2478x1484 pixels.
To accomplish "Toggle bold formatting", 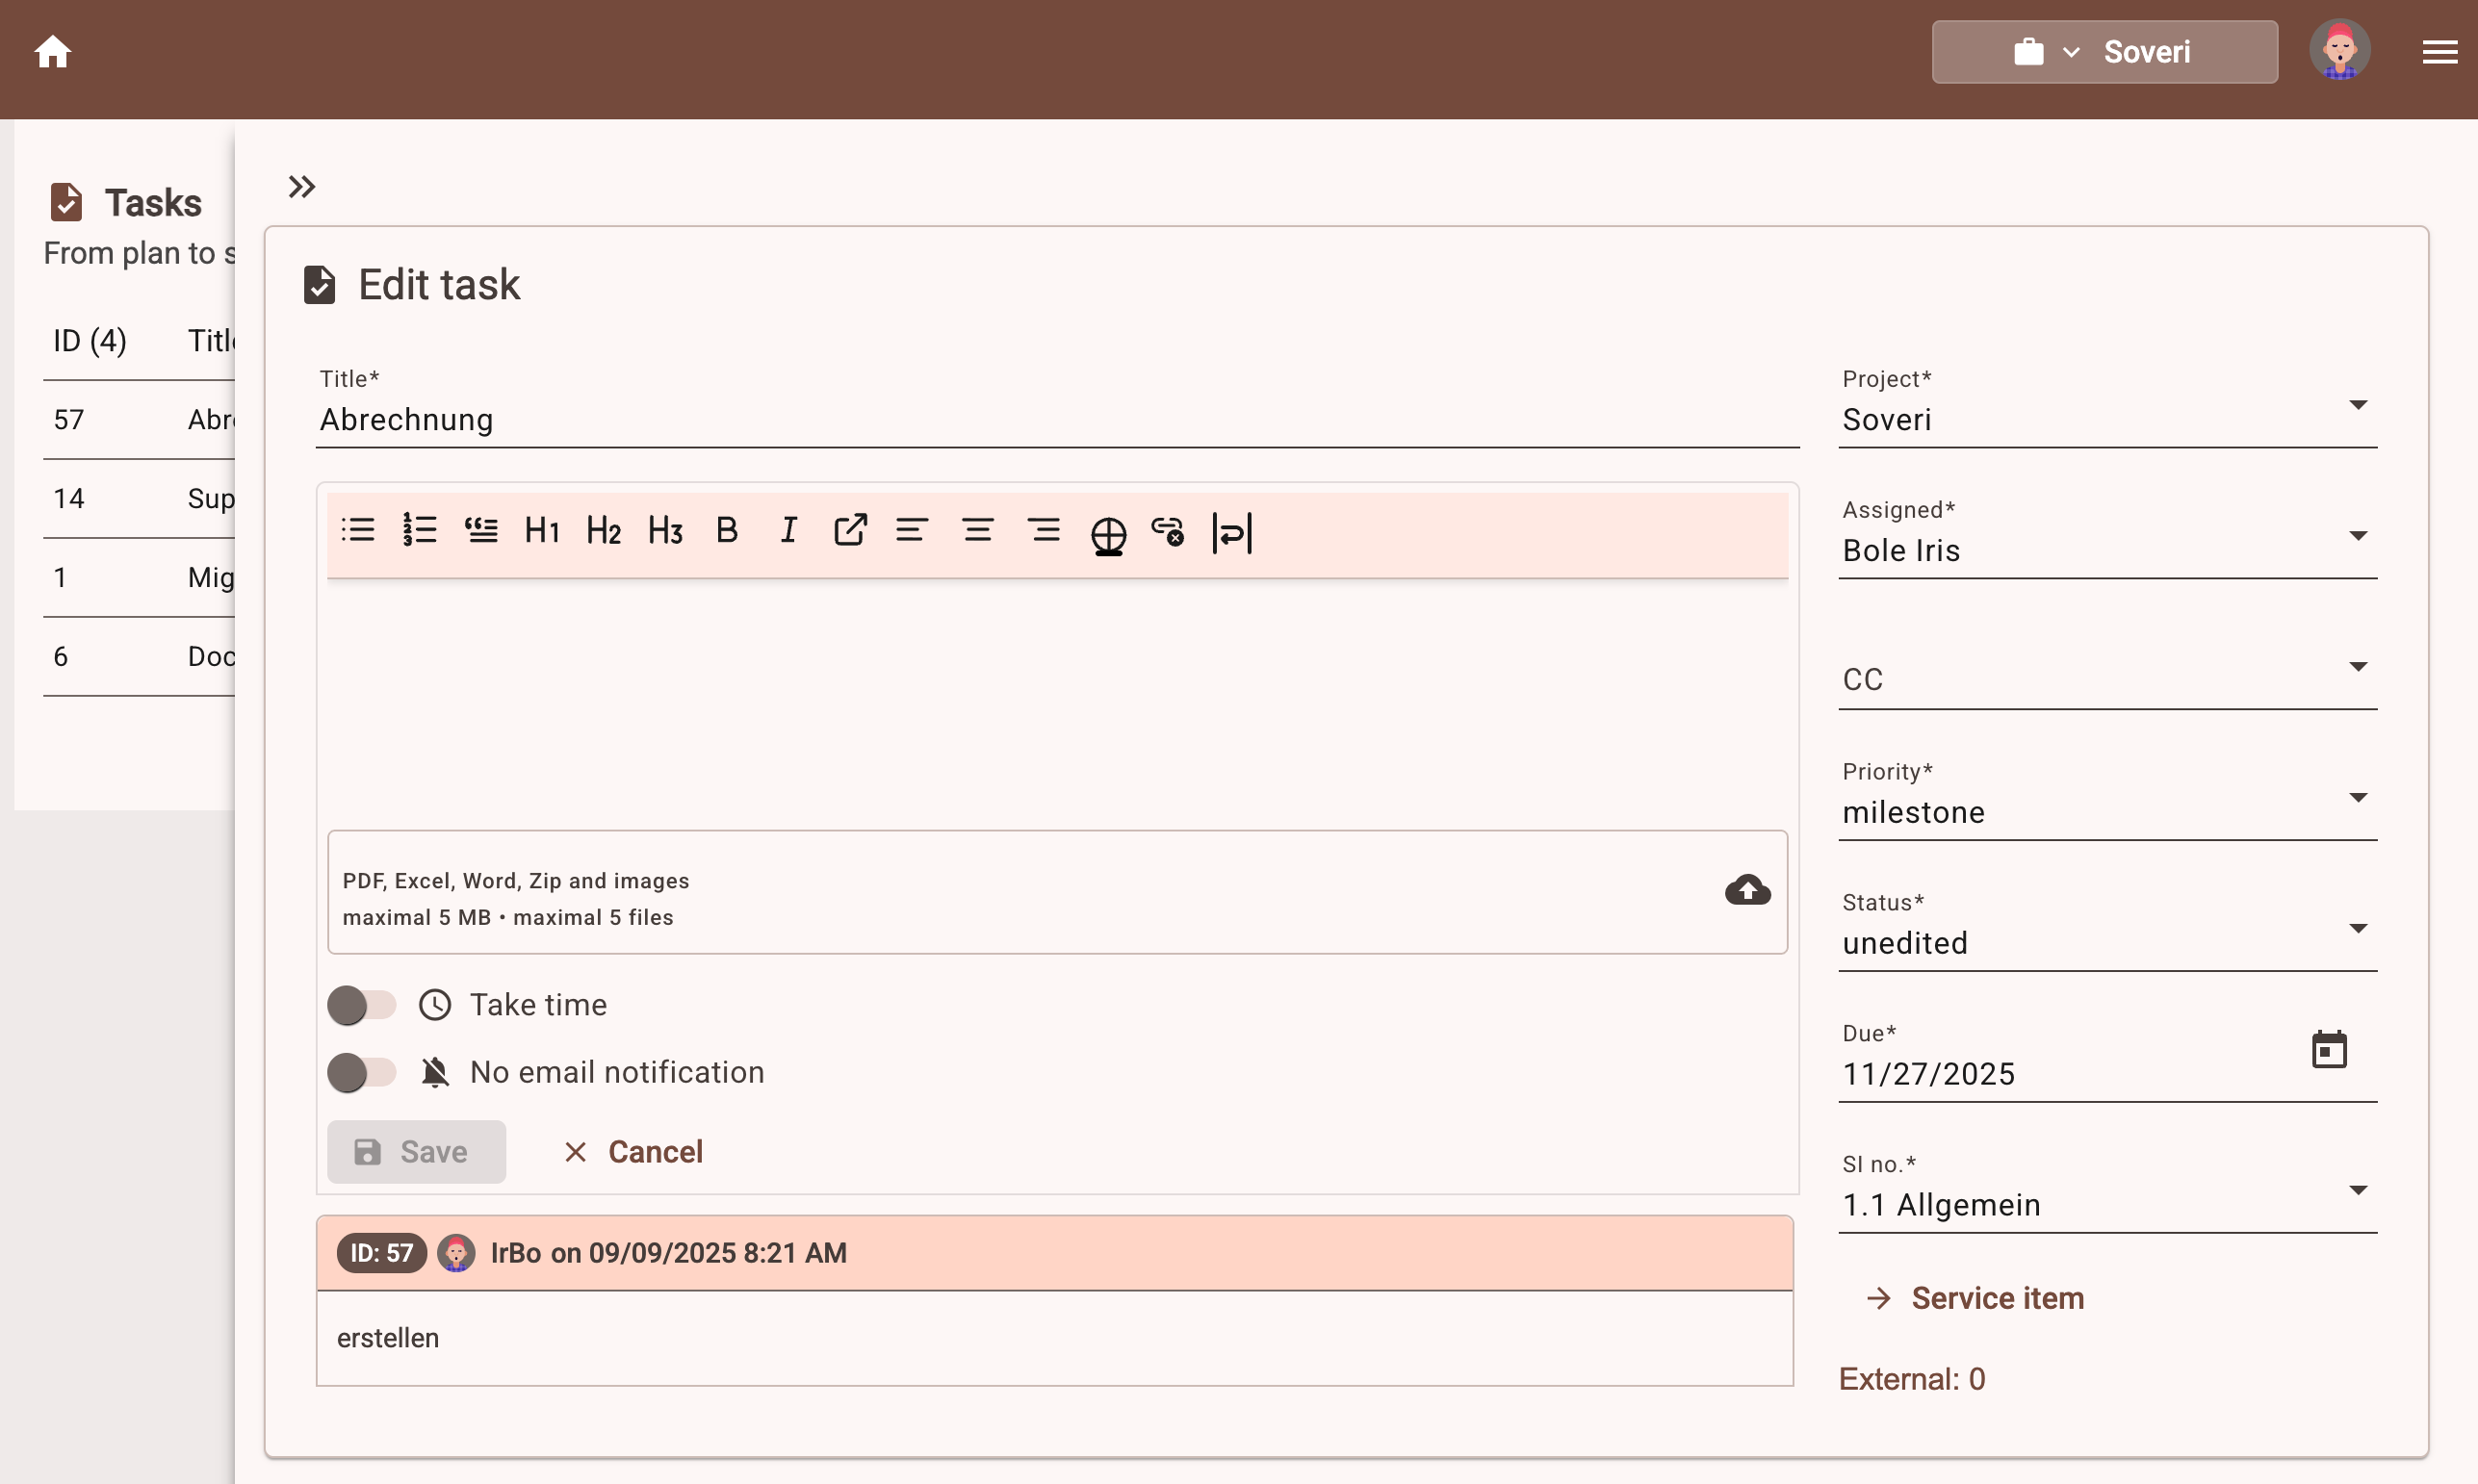I will (x=727, y=530).
